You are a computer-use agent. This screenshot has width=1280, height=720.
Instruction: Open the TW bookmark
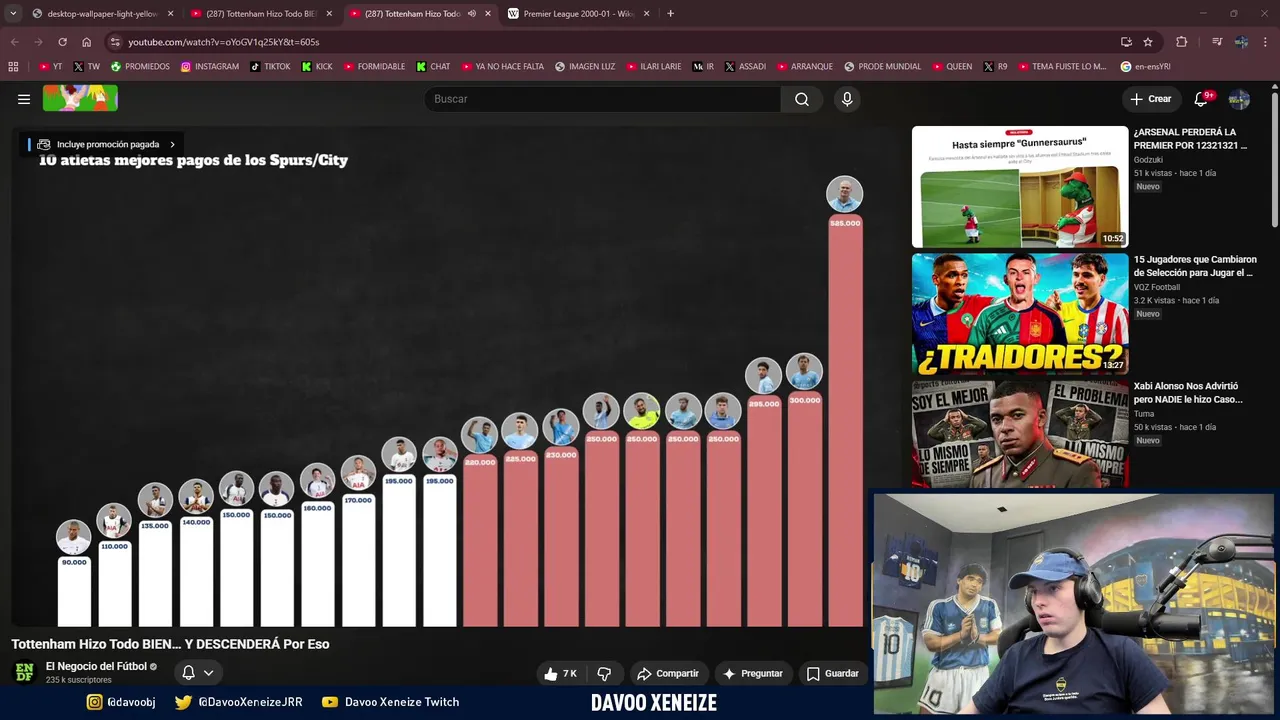tap(86, 67)
